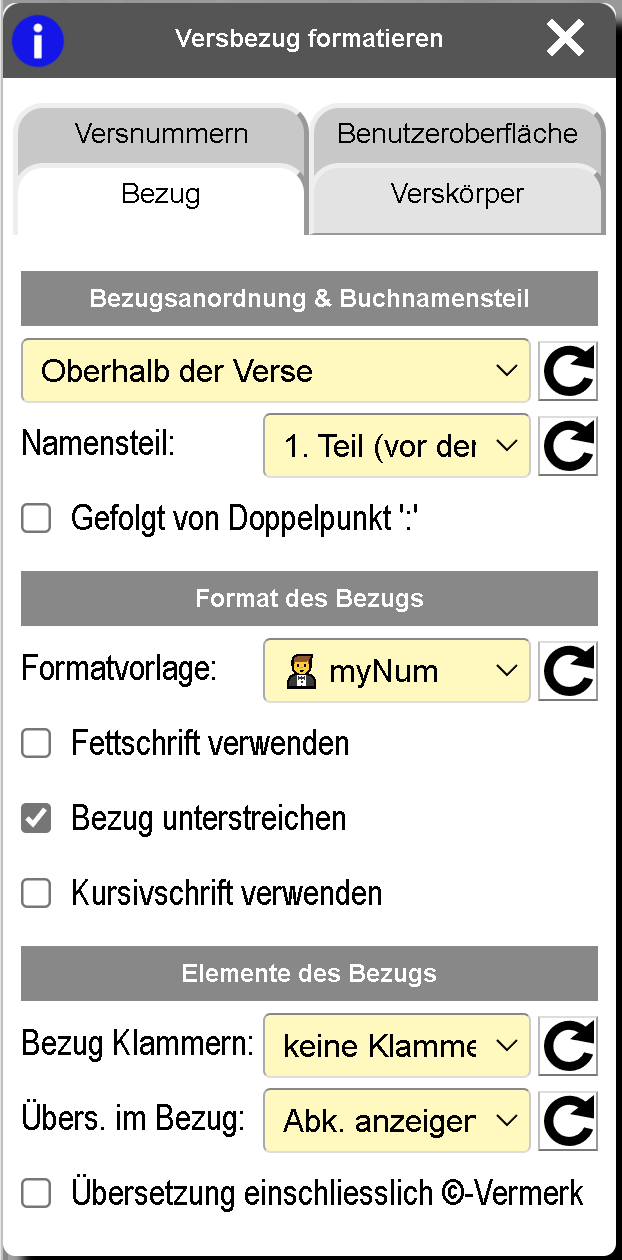Open the 'Oberhalb der Verse' dropdown
The width and height of the screenshot is (622, 1260).
pos(275,371)
